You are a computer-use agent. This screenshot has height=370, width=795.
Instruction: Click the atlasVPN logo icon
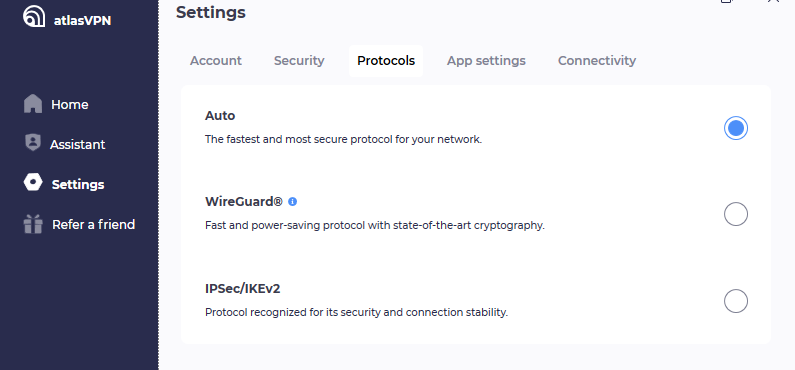tap(34, 17)
